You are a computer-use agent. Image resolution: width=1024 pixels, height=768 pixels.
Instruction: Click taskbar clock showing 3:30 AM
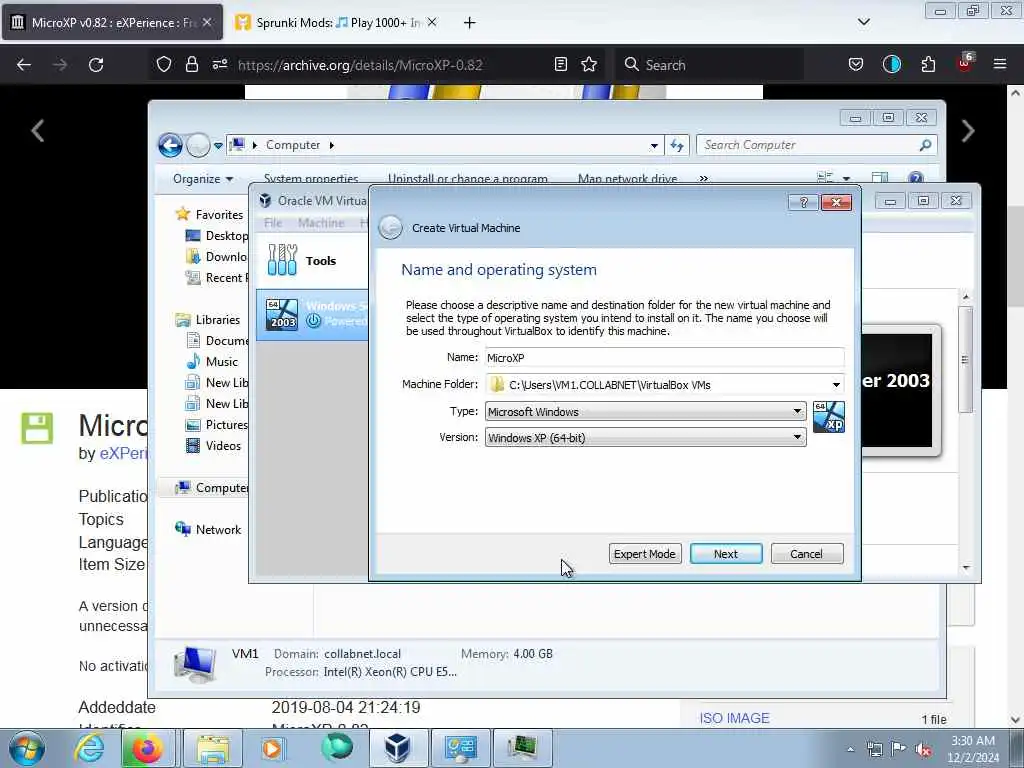(973, 748)
